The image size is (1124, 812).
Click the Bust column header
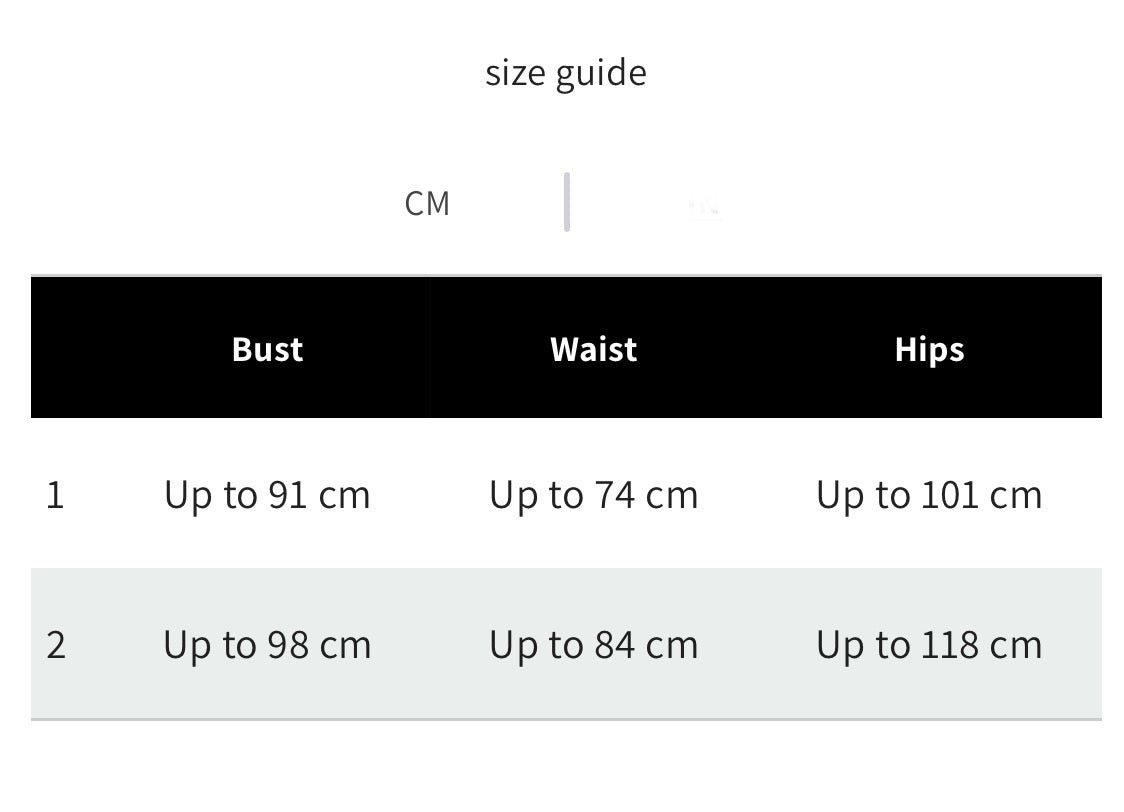pos(267,349)
